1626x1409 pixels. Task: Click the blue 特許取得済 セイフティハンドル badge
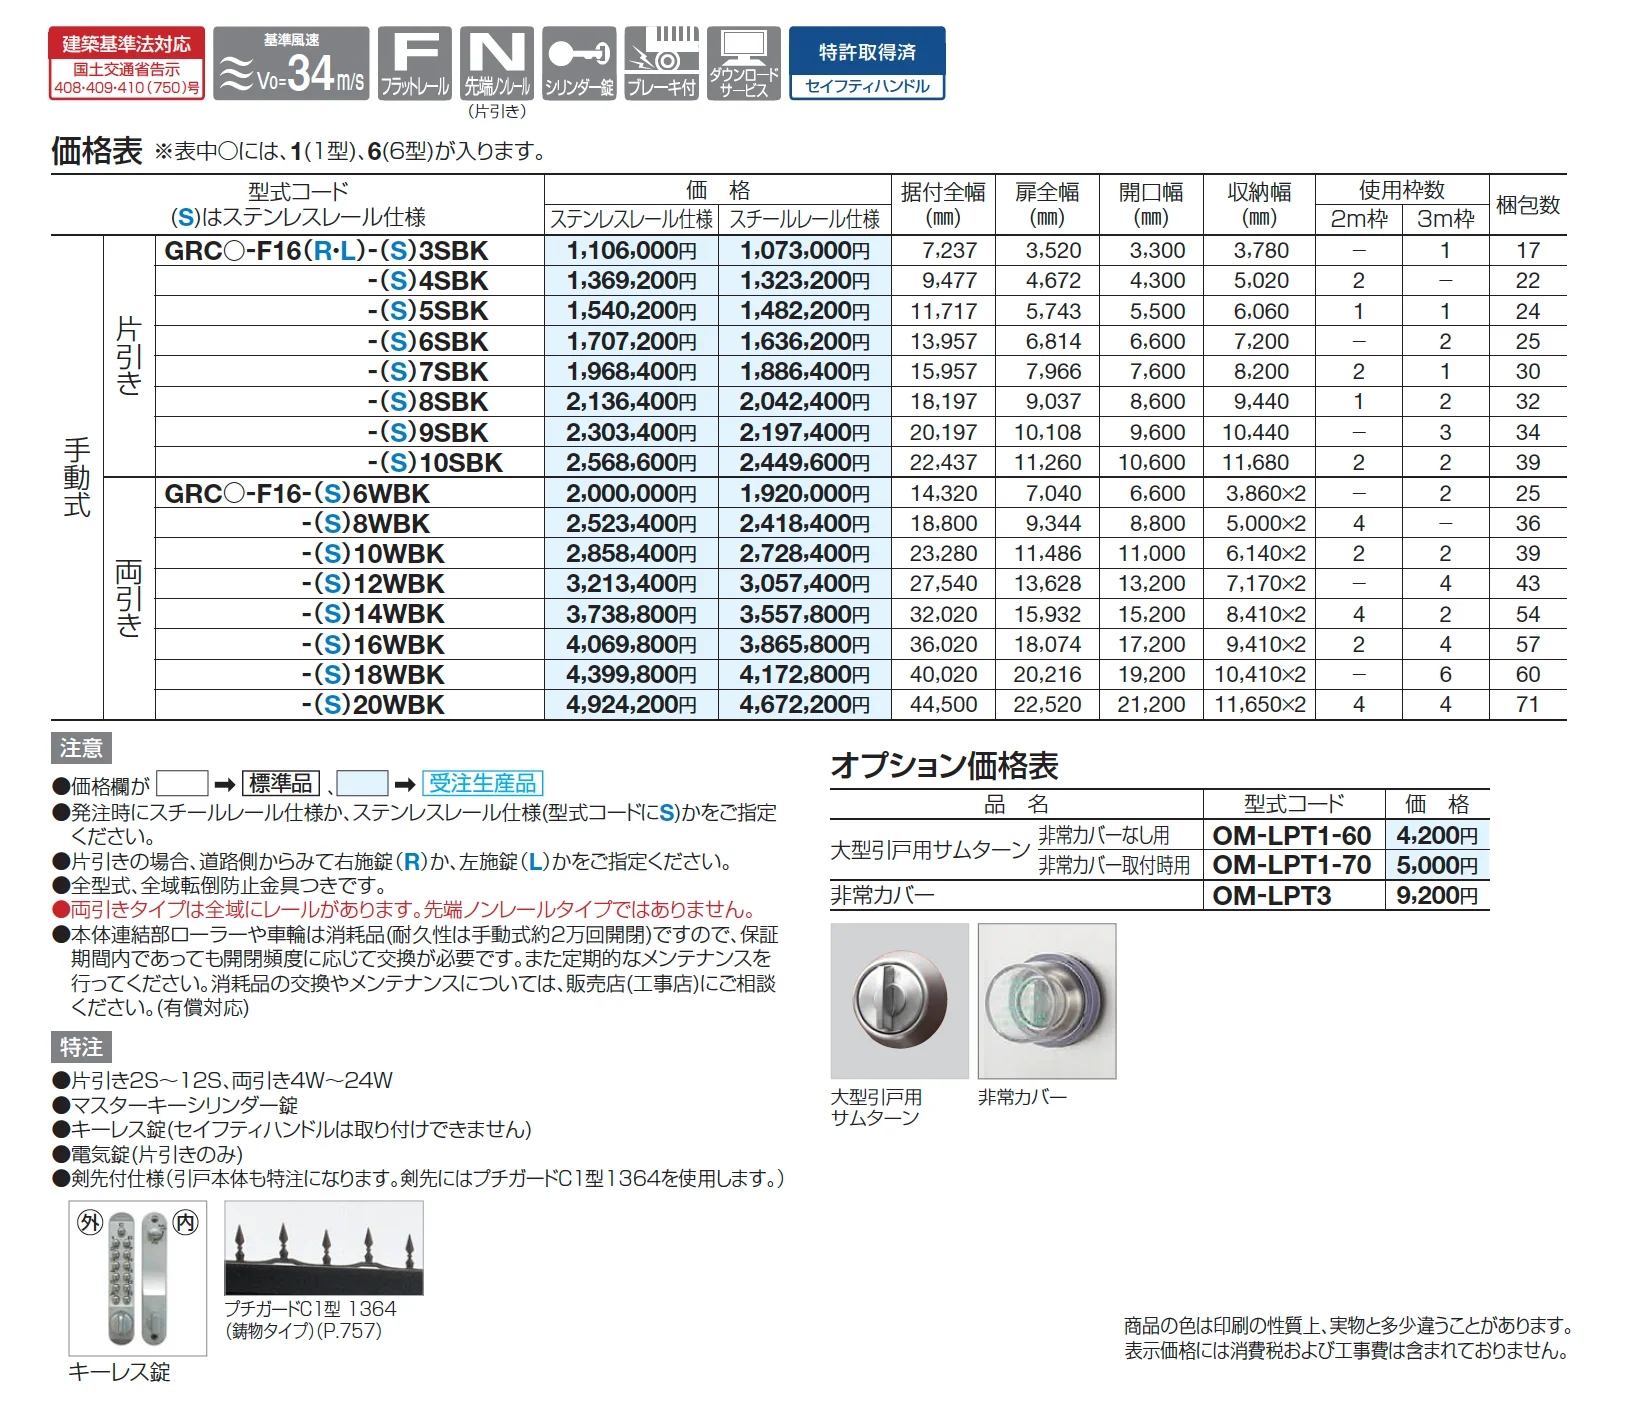pos(867,63)
